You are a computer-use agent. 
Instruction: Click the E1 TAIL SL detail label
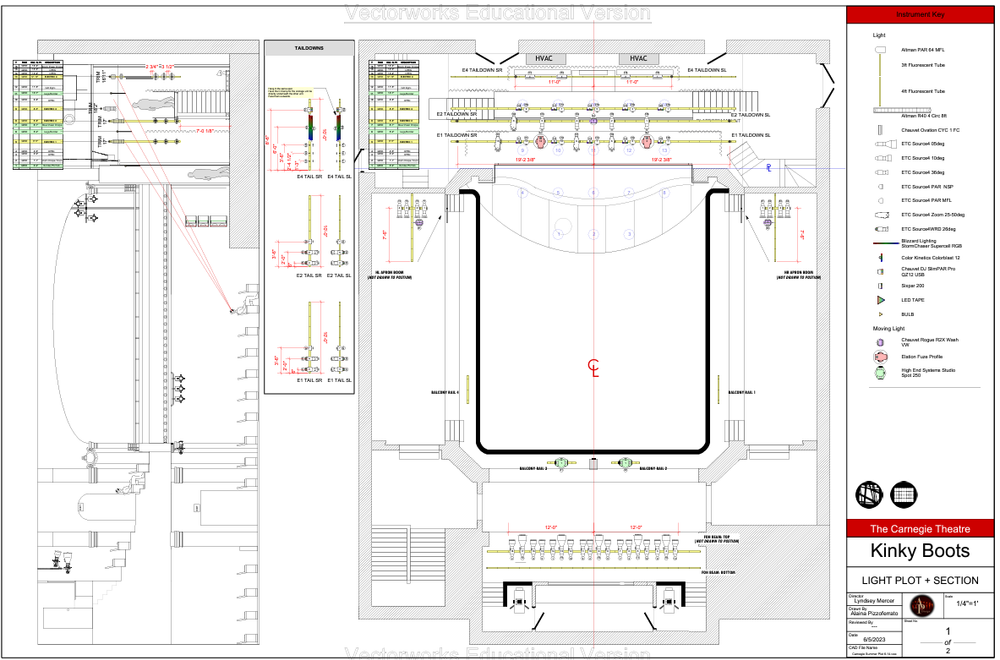point(339,380)
